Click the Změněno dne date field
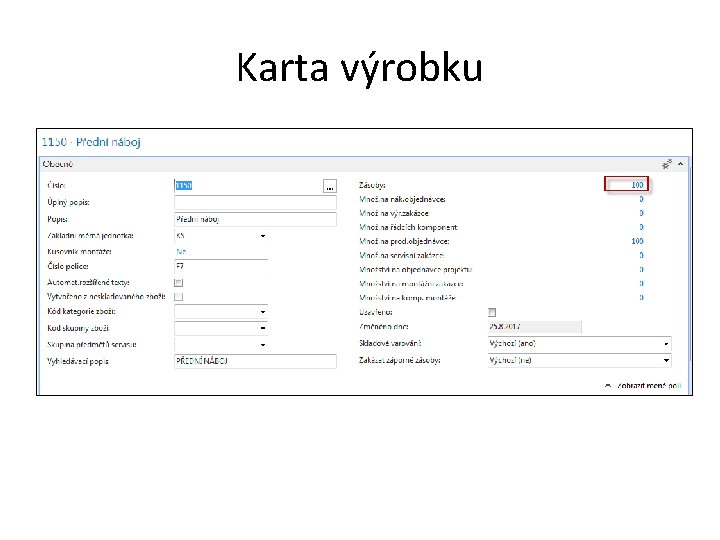720x540 pixels. [534, 326]
